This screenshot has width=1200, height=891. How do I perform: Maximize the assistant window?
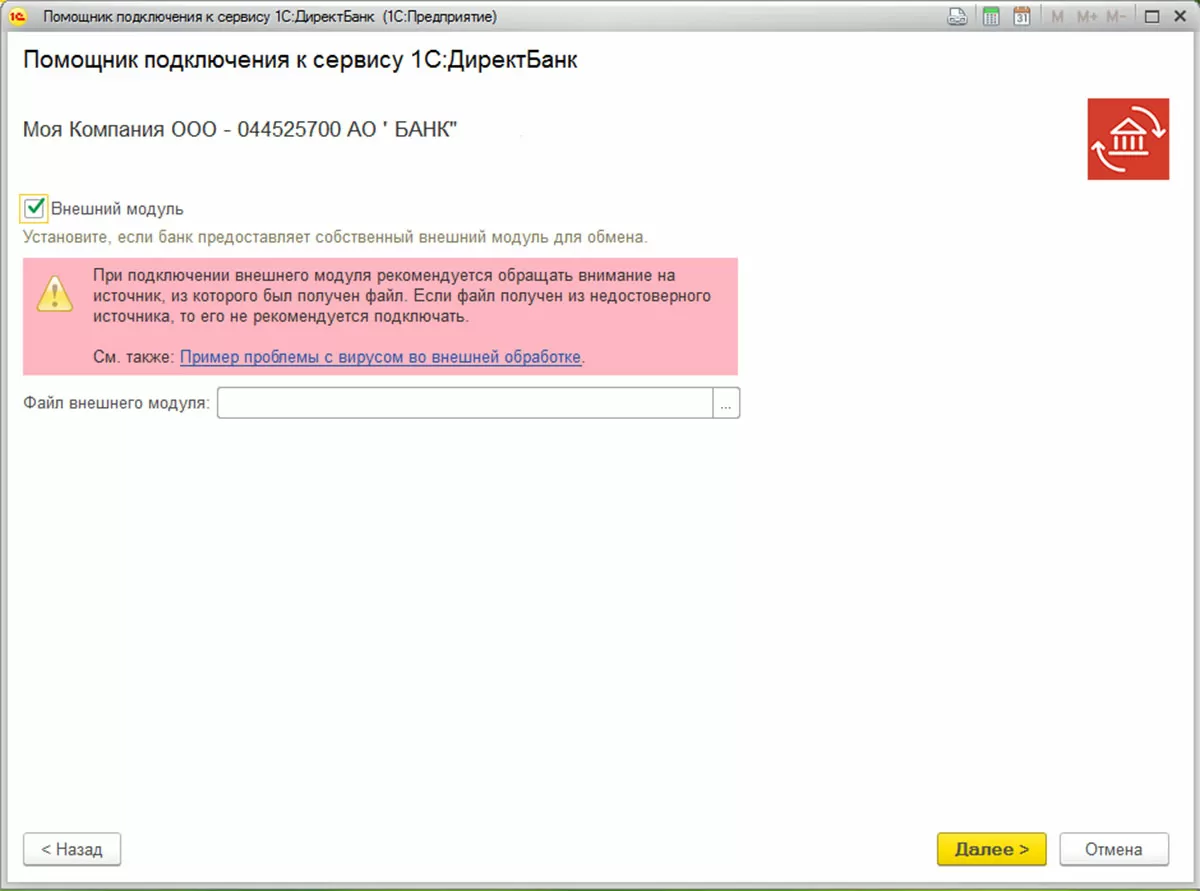click(1152, 17)
